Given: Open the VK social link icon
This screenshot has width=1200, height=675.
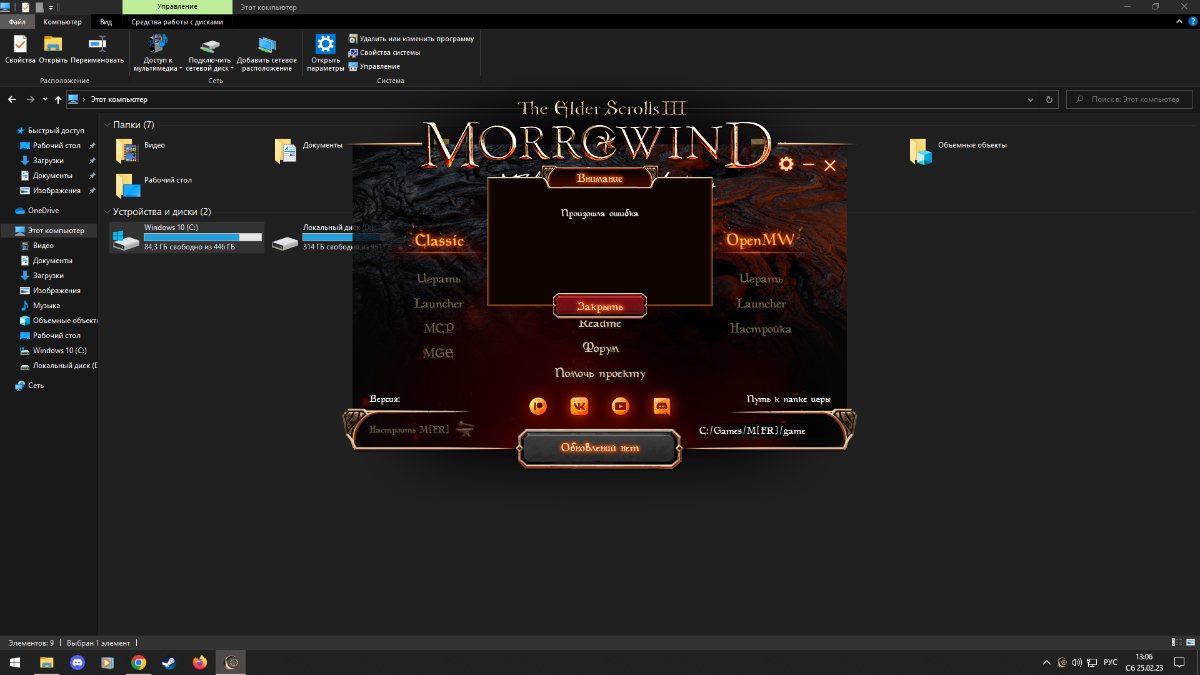Looking at the screenshot, I should click(x=580, y=406).
